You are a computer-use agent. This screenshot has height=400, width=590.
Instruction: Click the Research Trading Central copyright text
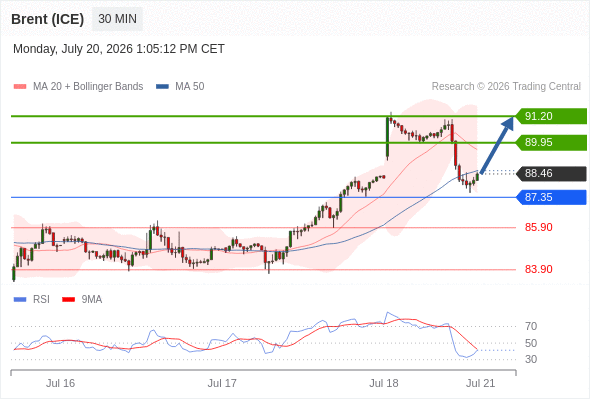click(x=506, y=87)
